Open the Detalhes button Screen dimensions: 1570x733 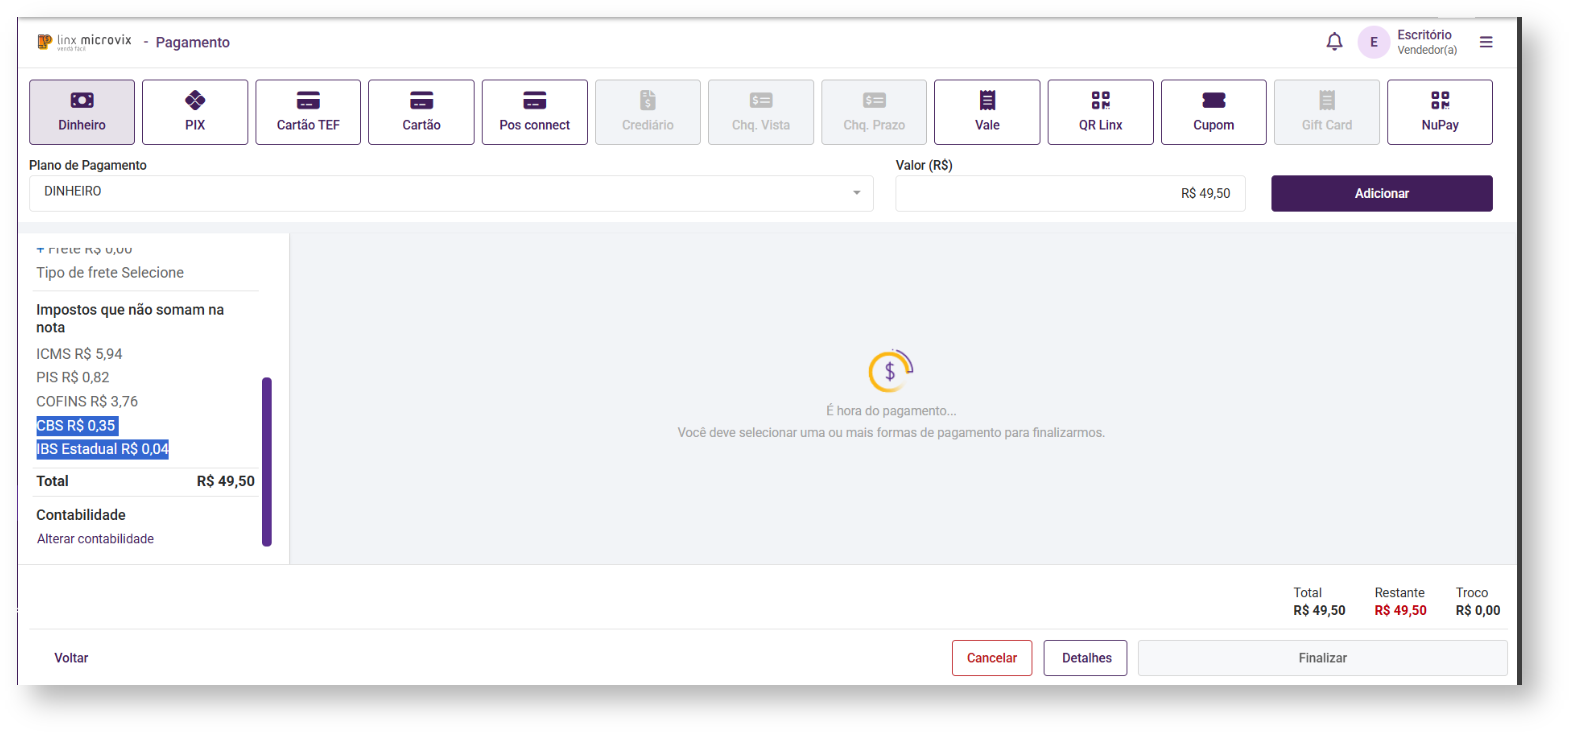pos(1086,658)
